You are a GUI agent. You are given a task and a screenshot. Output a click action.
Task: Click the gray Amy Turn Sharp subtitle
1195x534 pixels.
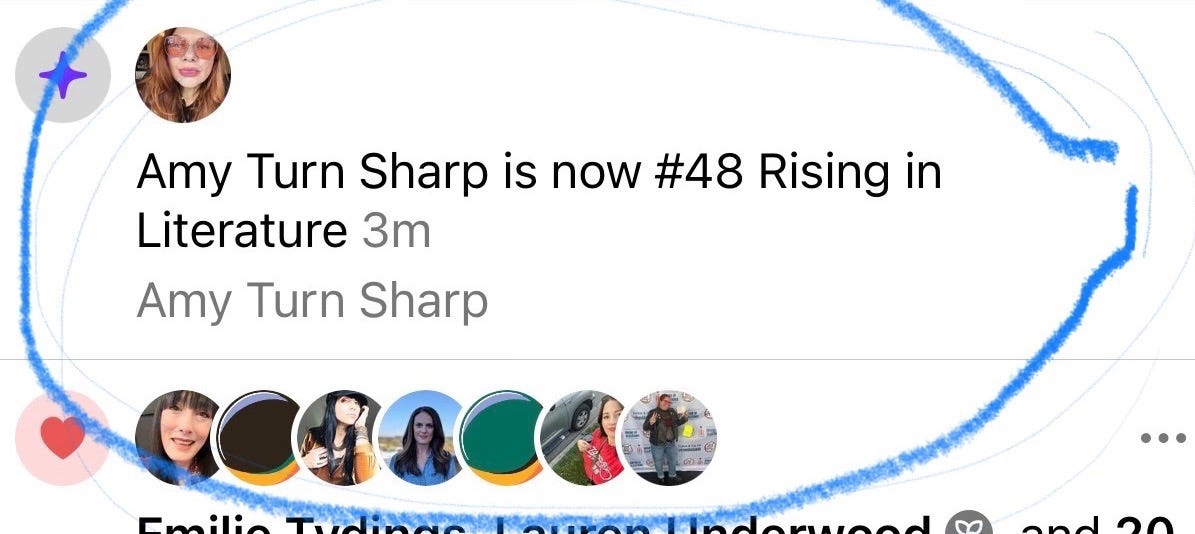point(312,300)
